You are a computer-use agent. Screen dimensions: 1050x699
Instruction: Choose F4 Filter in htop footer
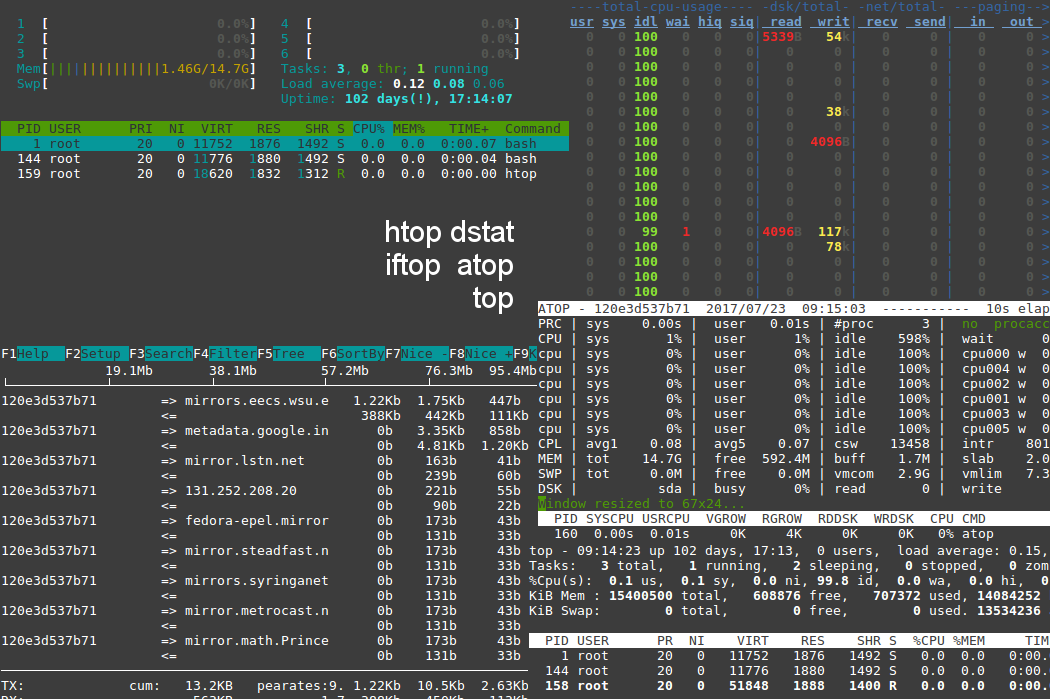(x=225, y=354)
